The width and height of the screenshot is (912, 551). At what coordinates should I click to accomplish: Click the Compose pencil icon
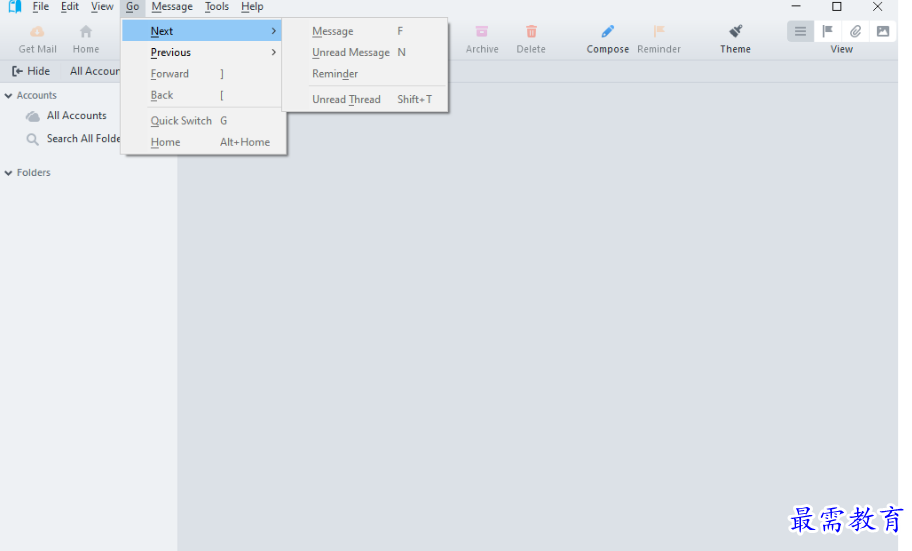coord(607,31)
